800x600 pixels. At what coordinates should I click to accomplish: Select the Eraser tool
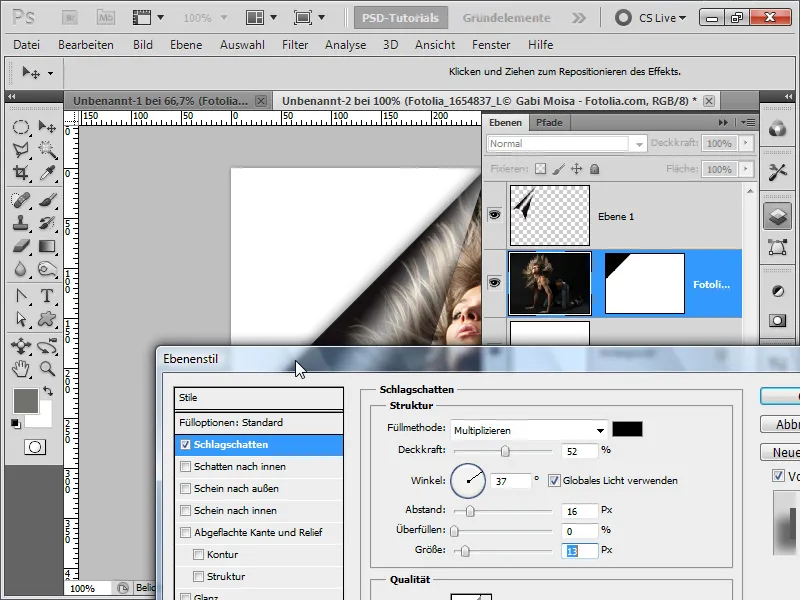coord(20,246)
